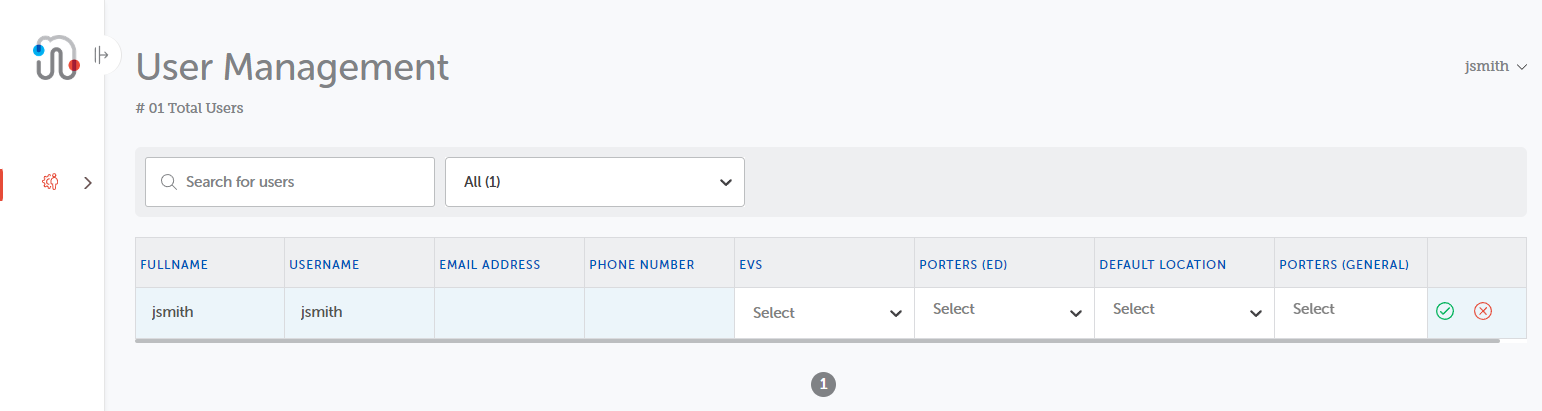Click the red X to cancel editing
Image resolution: width=1542 pixels, height=411 pixels.
(x=1483, y=311)
